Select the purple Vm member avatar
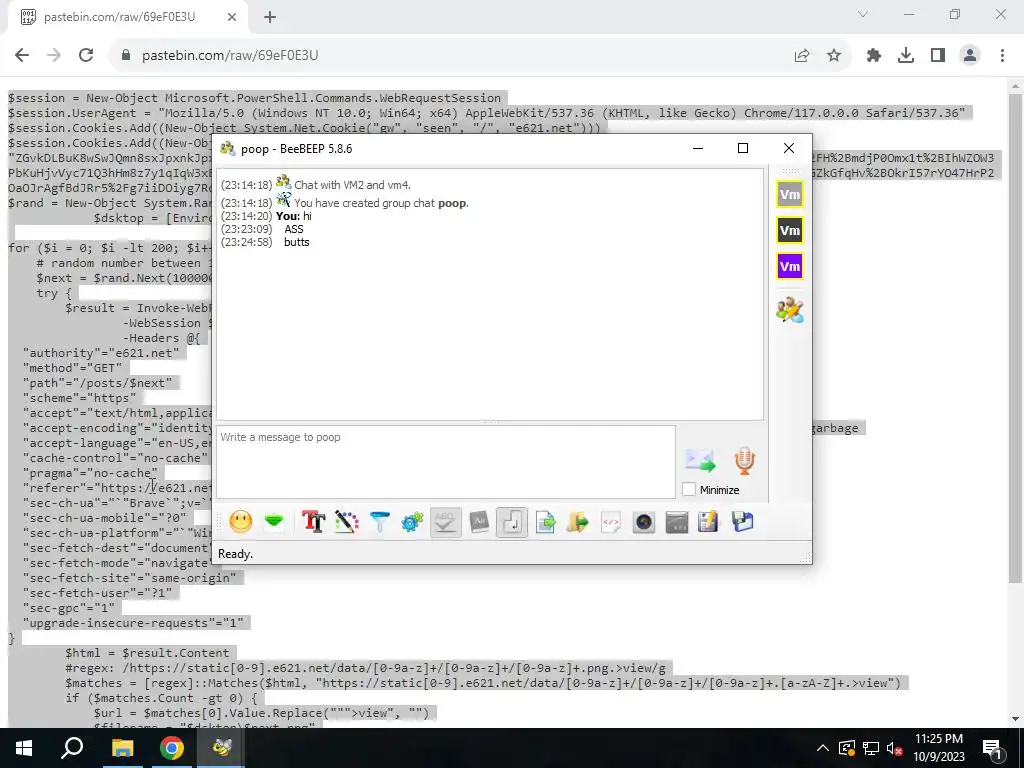 coord(790,266)
